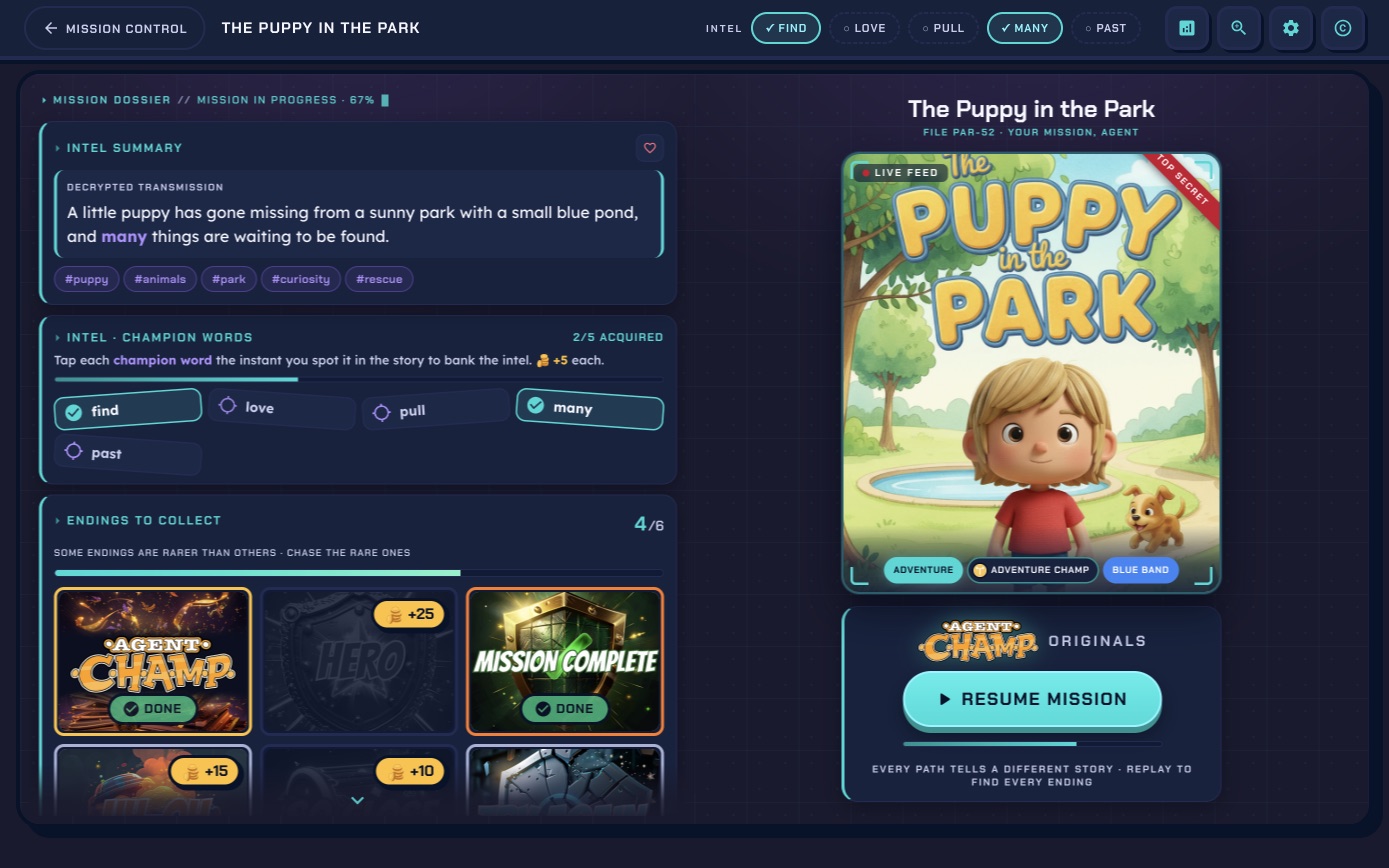1389x868 pixels.
Task: Select the #curiosity tag
Action: pos(301,279)
